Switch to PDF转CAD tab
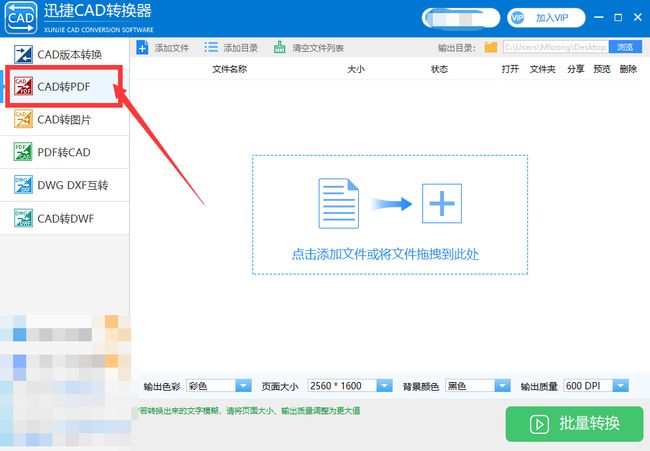 [x=65, y=152]
